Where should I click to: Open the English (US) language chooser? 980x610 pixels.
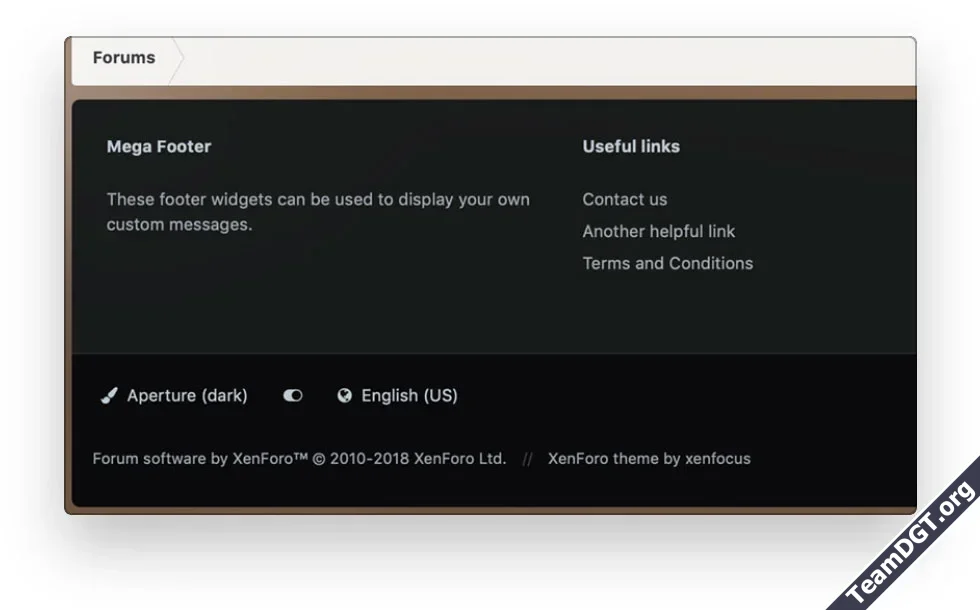(409, 396)
